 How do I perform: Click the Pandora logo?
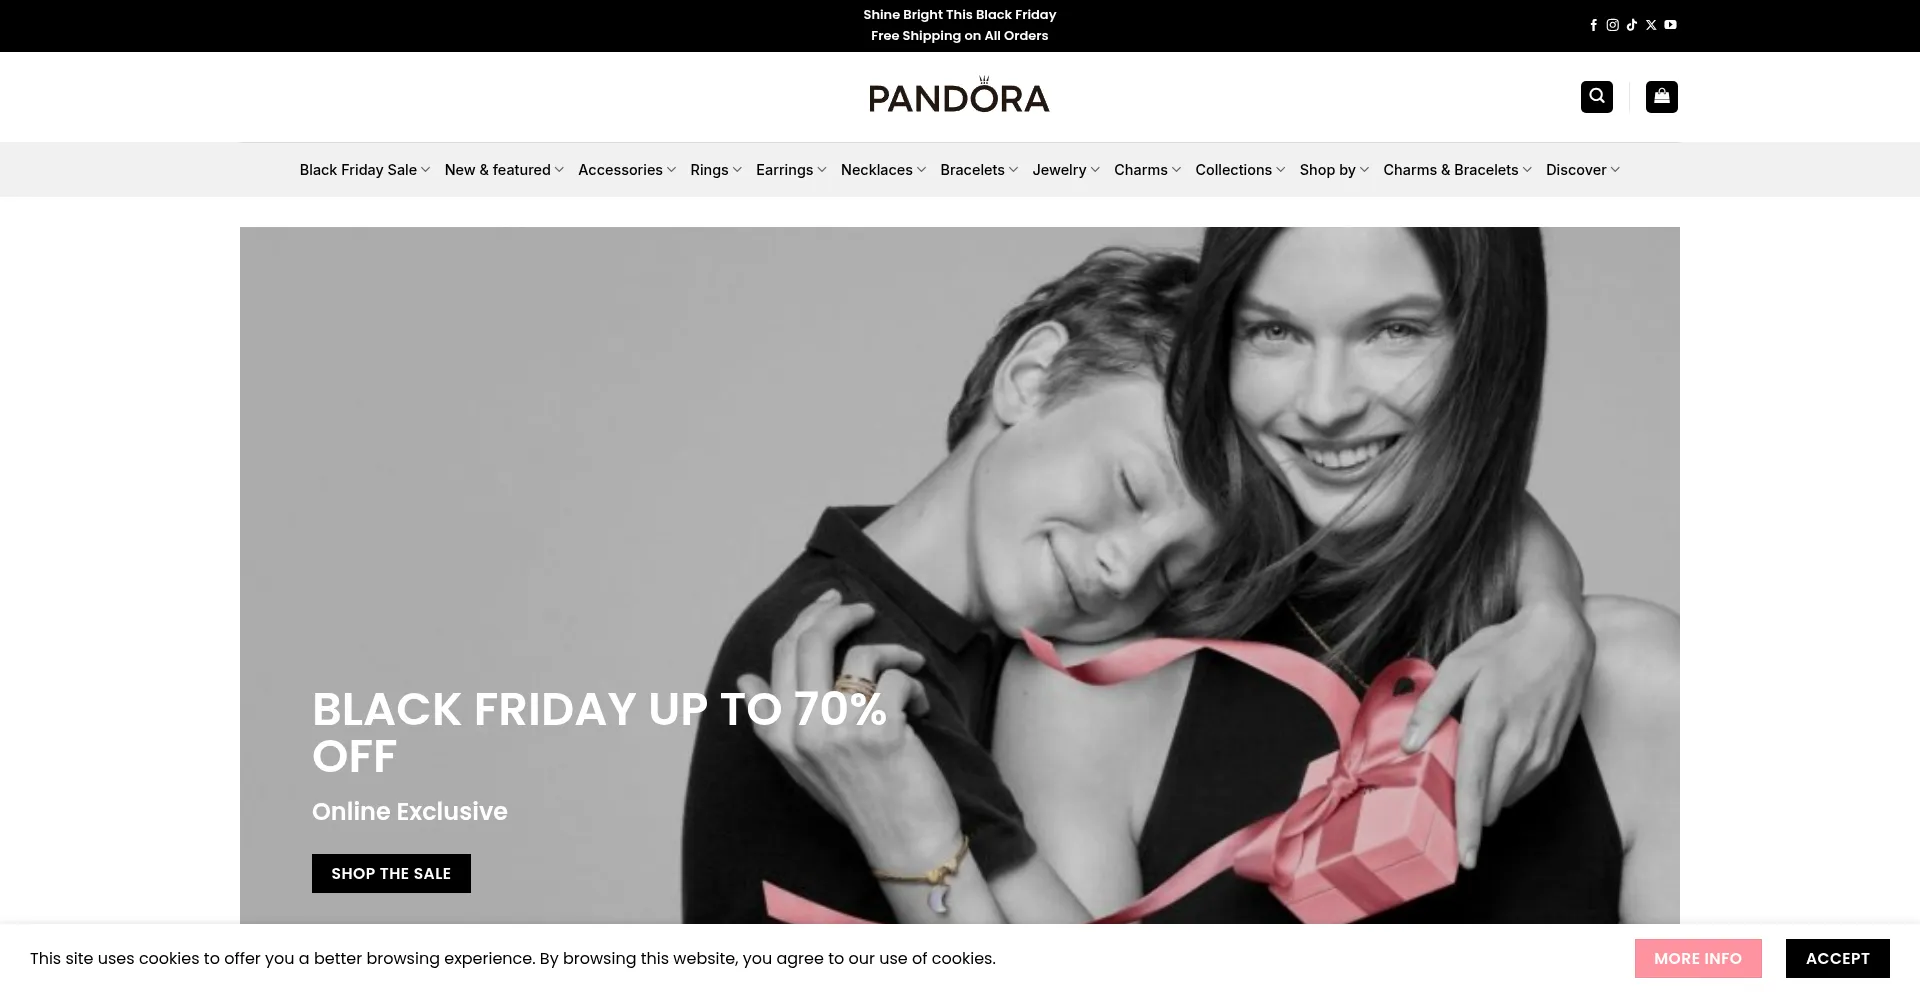959,95
